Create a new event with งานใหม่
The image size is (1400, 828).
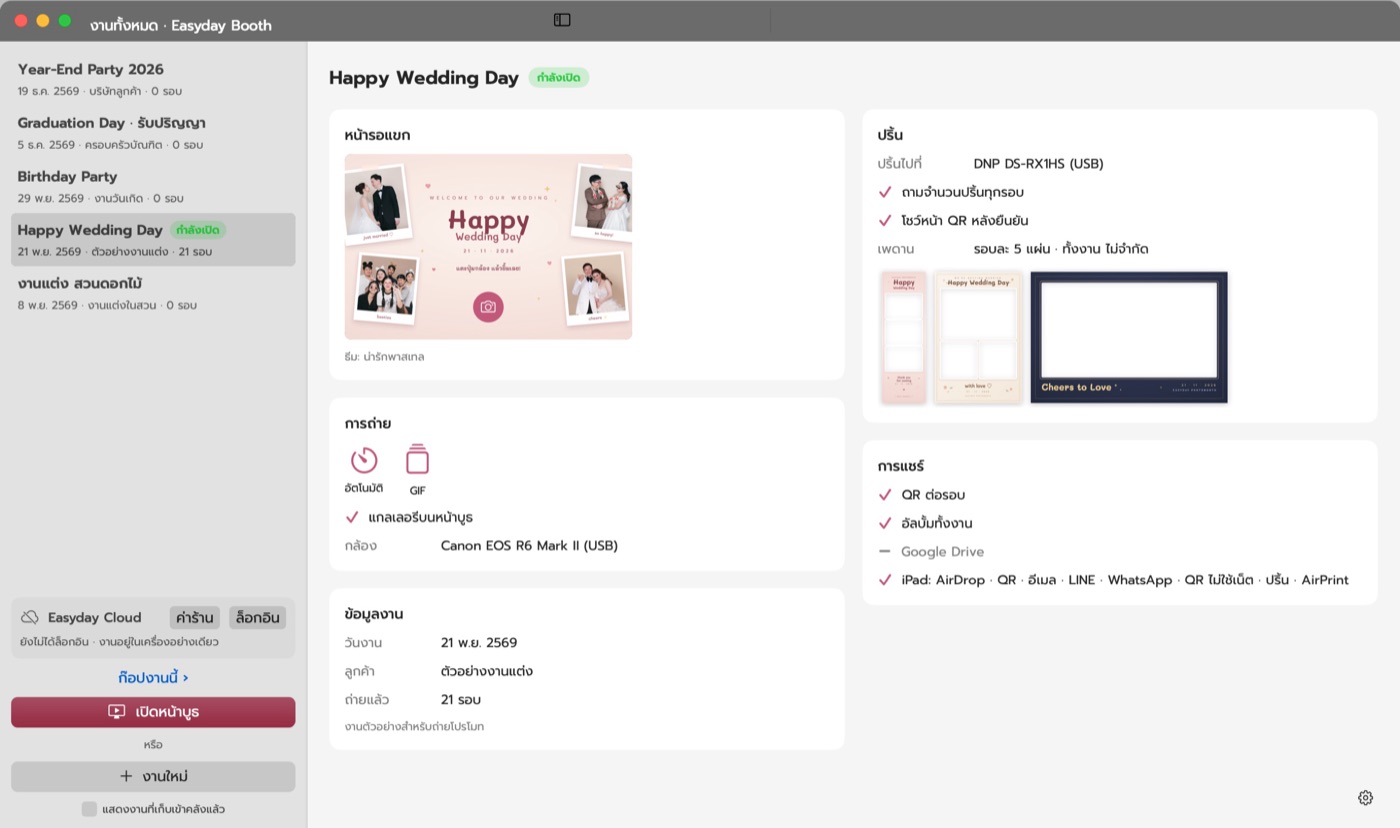pos(153,776)
